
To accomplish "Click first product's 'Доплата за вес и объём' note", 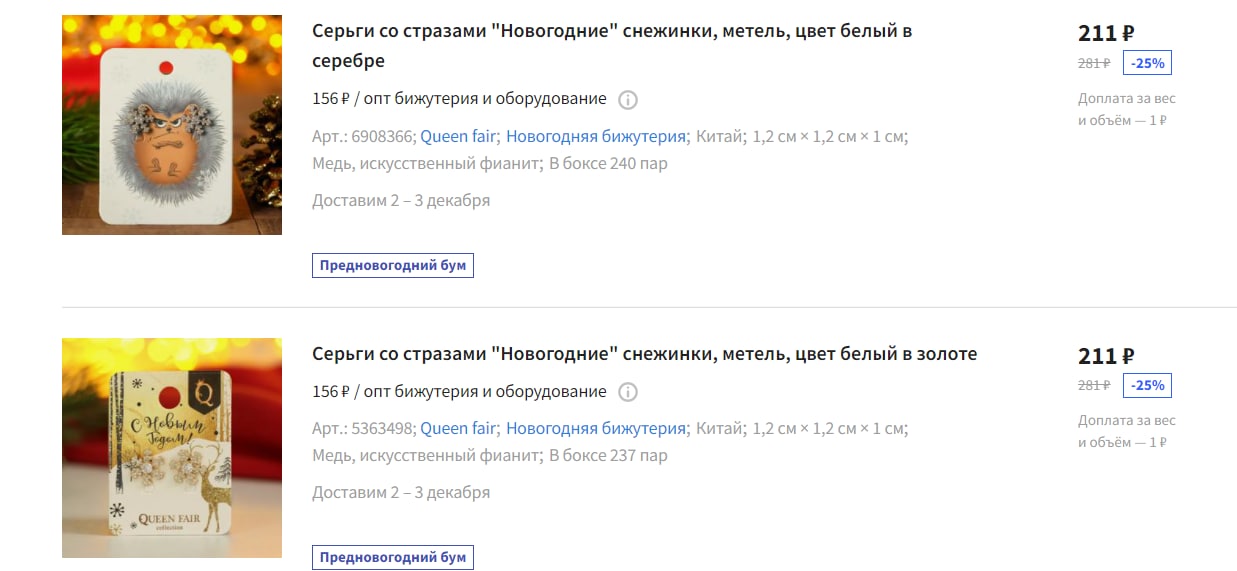I will 1127,109.
